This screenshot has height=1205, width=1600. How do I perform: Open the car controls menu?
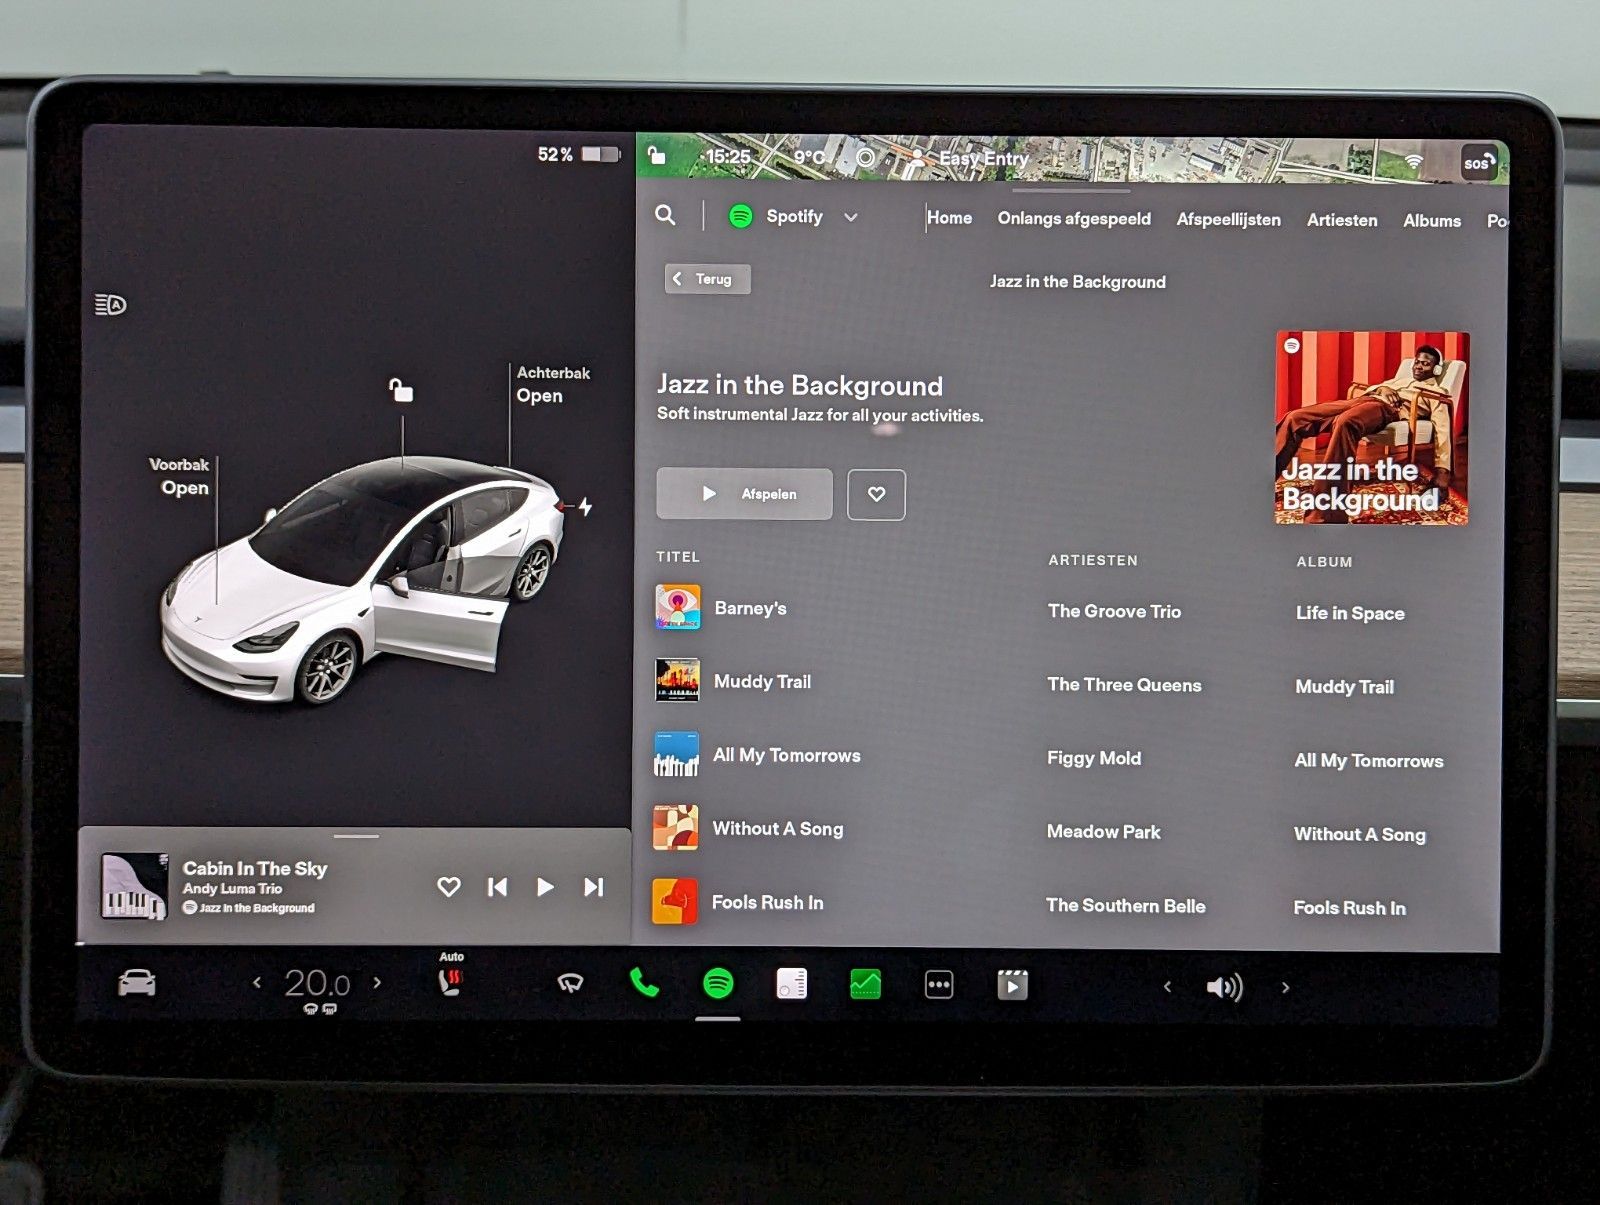137,983
